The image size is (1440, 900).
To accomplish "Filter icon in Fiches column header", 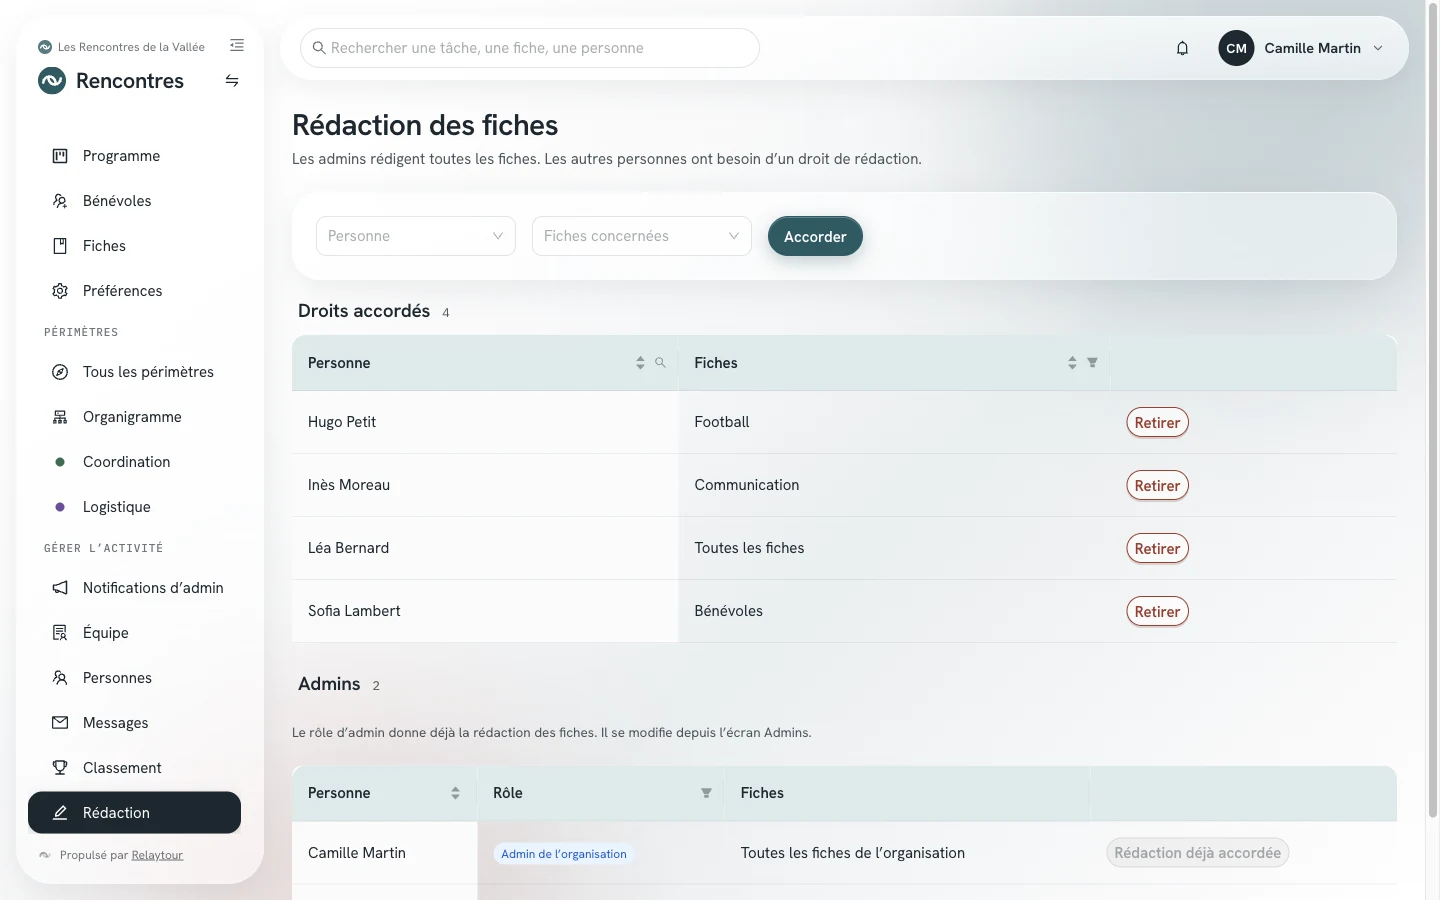I will pos(1092,363).
